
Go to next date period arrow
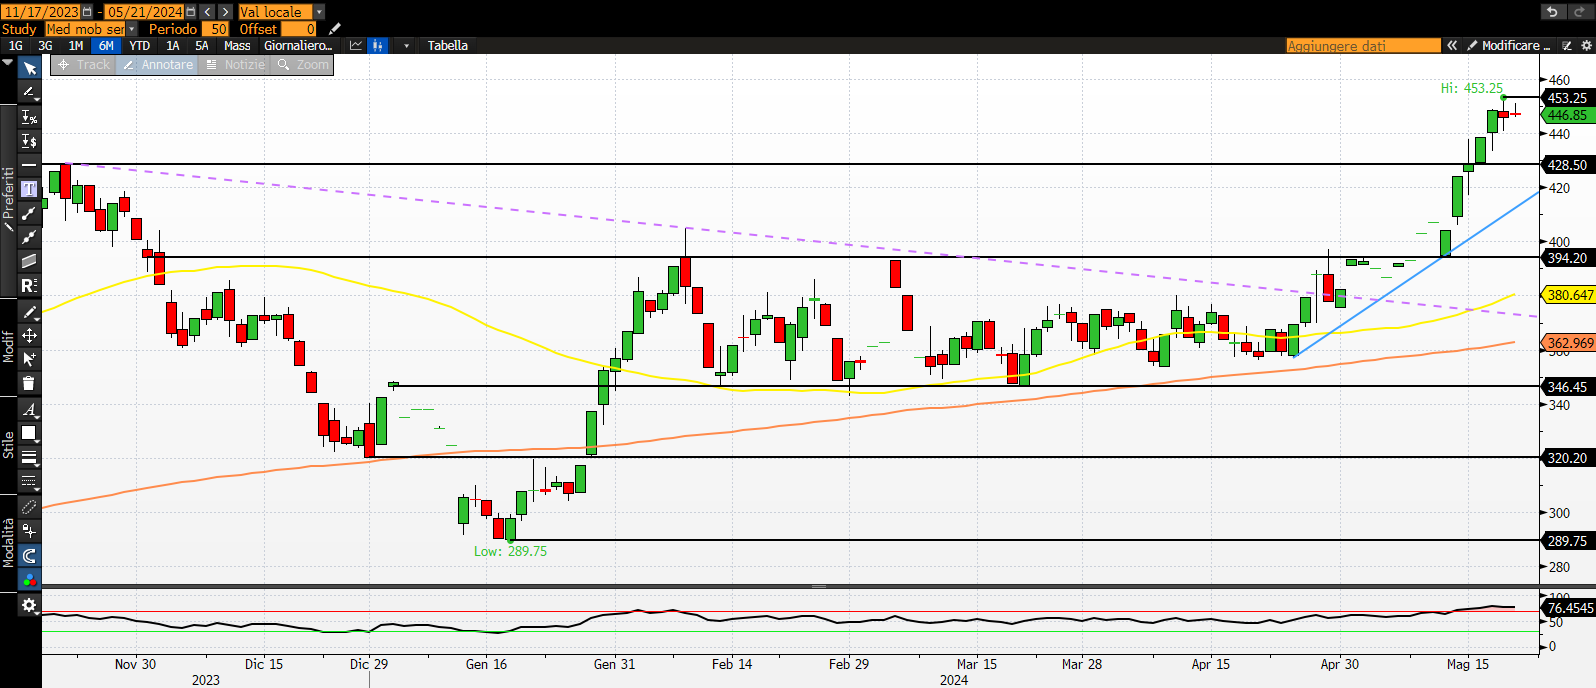point(225,12)
